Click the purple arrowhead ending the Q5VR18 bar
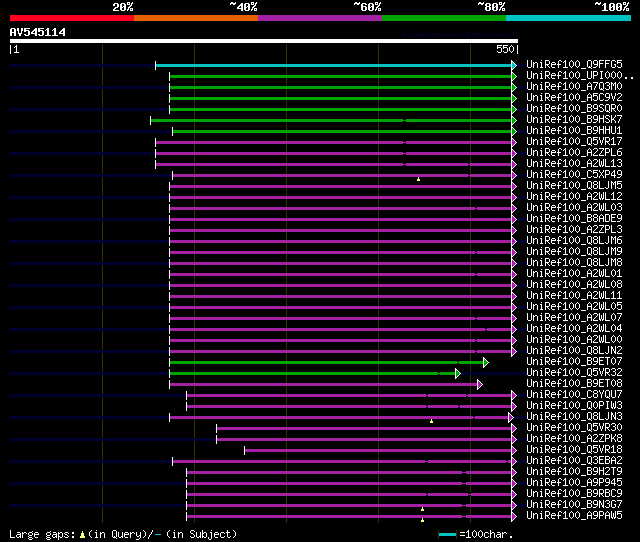The height and width of the screenshot is (542, 640). point(514,451)
